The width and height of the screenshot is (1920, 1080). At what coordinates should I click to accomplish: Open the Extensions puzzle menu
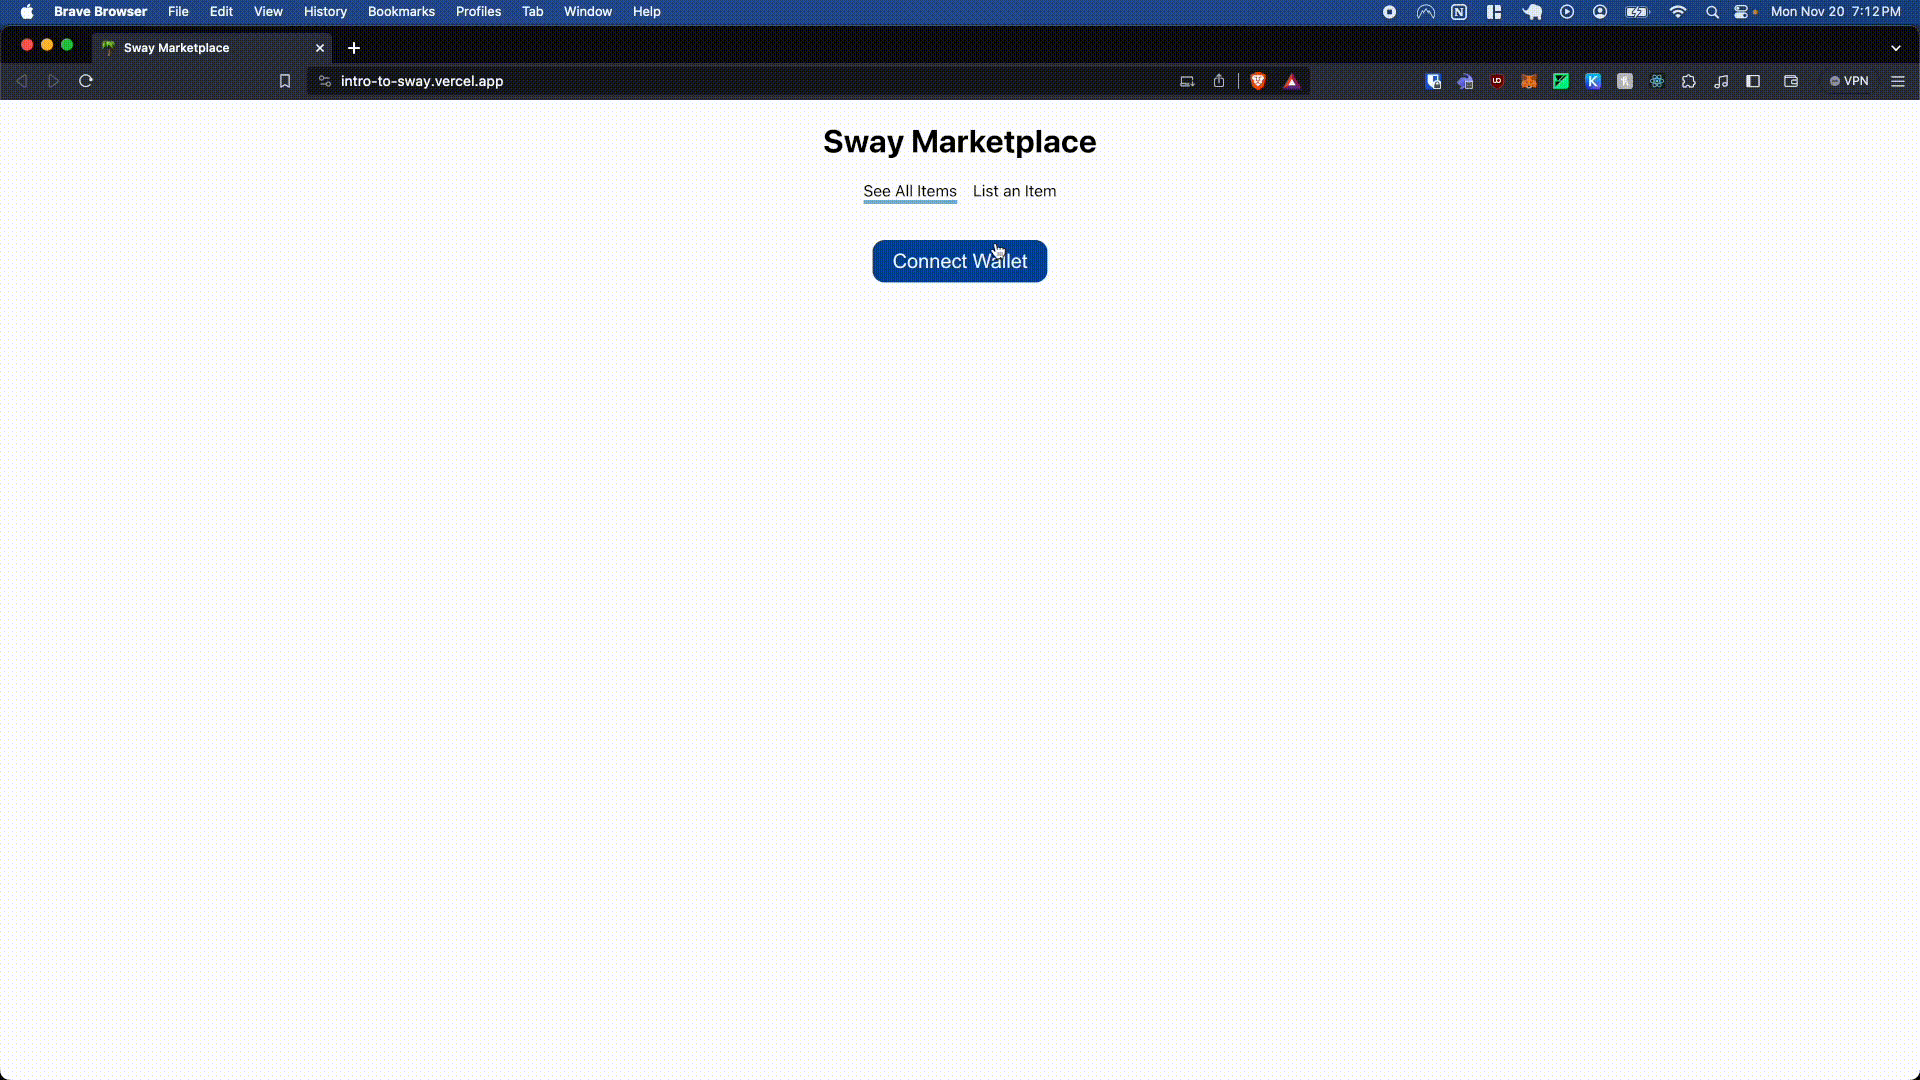point(1689,81)
